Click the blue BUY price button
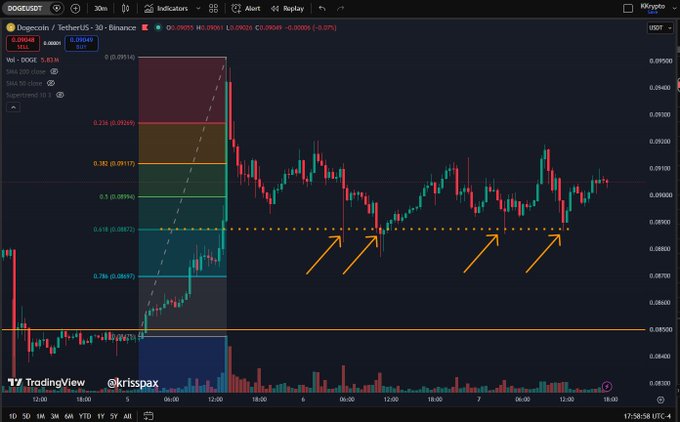The width and height of the screenshot is (680, 422). pos(81,43)
